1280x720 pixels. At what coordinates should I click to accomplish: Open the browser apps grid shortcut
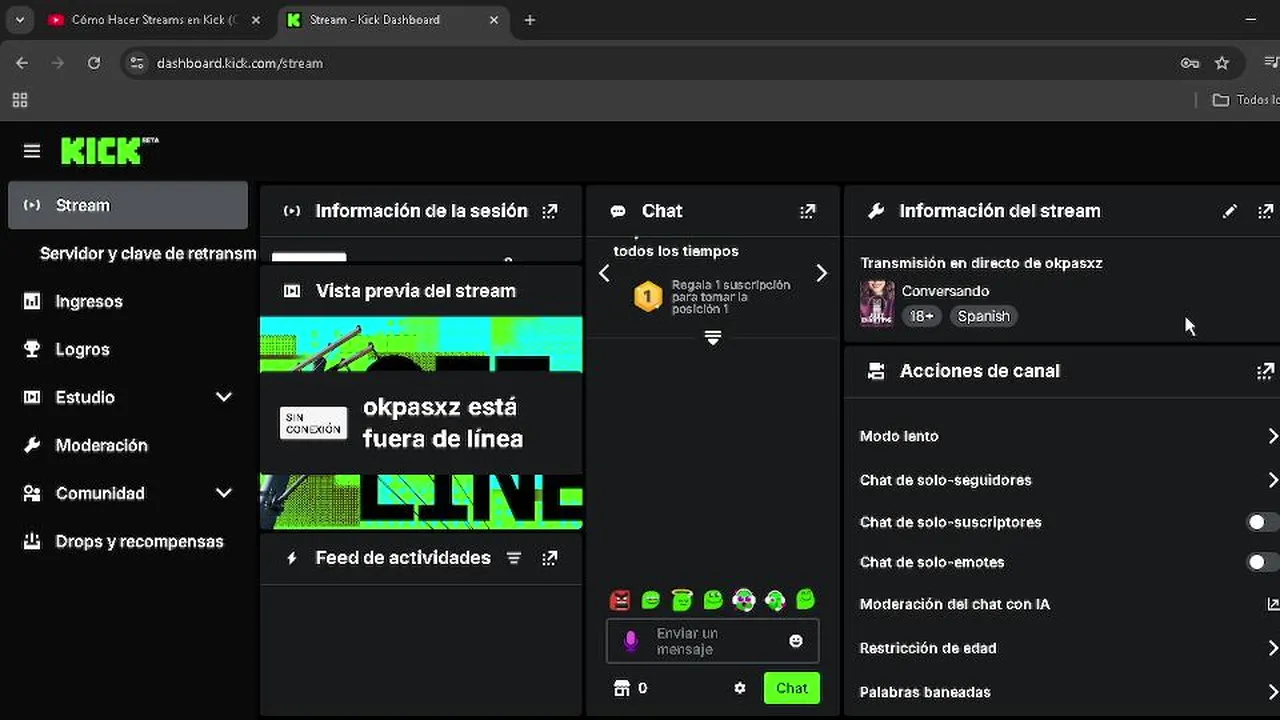coord(20,100)
